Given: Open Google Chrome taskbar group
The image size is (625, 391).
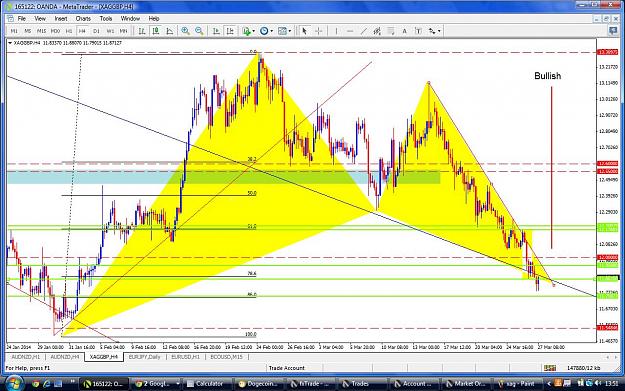Looking at the screenshot, I should (x=157, y=383).
